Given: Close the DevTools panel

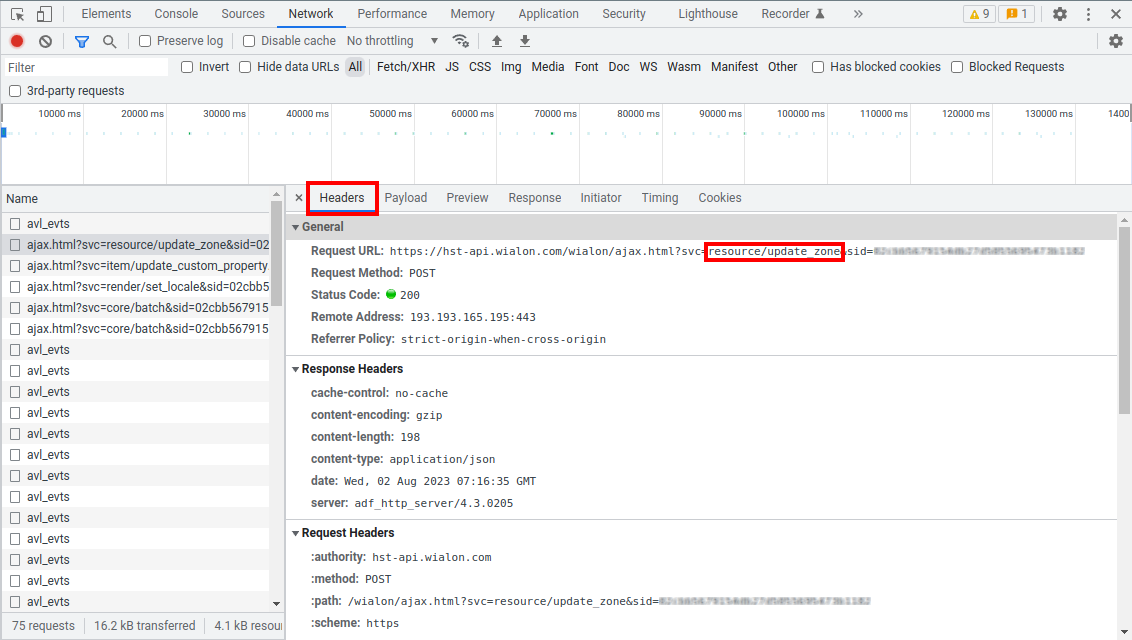Looking at the screenshot, I should 1115,14.
